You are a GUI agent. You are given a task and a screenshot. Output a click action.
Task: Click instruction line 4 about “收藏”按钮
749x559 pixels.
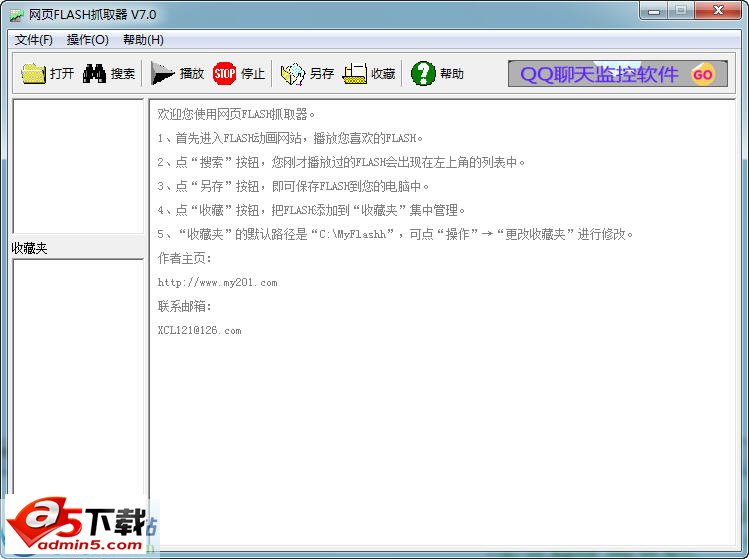(311, 210)
